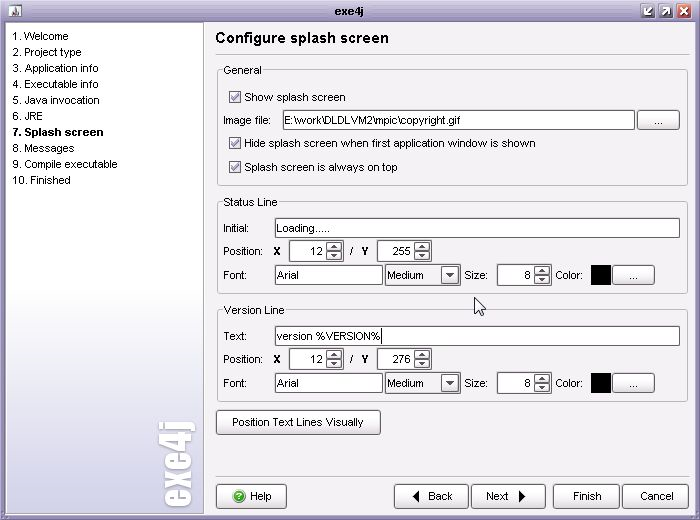Toggle the Show splash screen checkbox
Screen dimensions: 700x520
pos(235,97)
